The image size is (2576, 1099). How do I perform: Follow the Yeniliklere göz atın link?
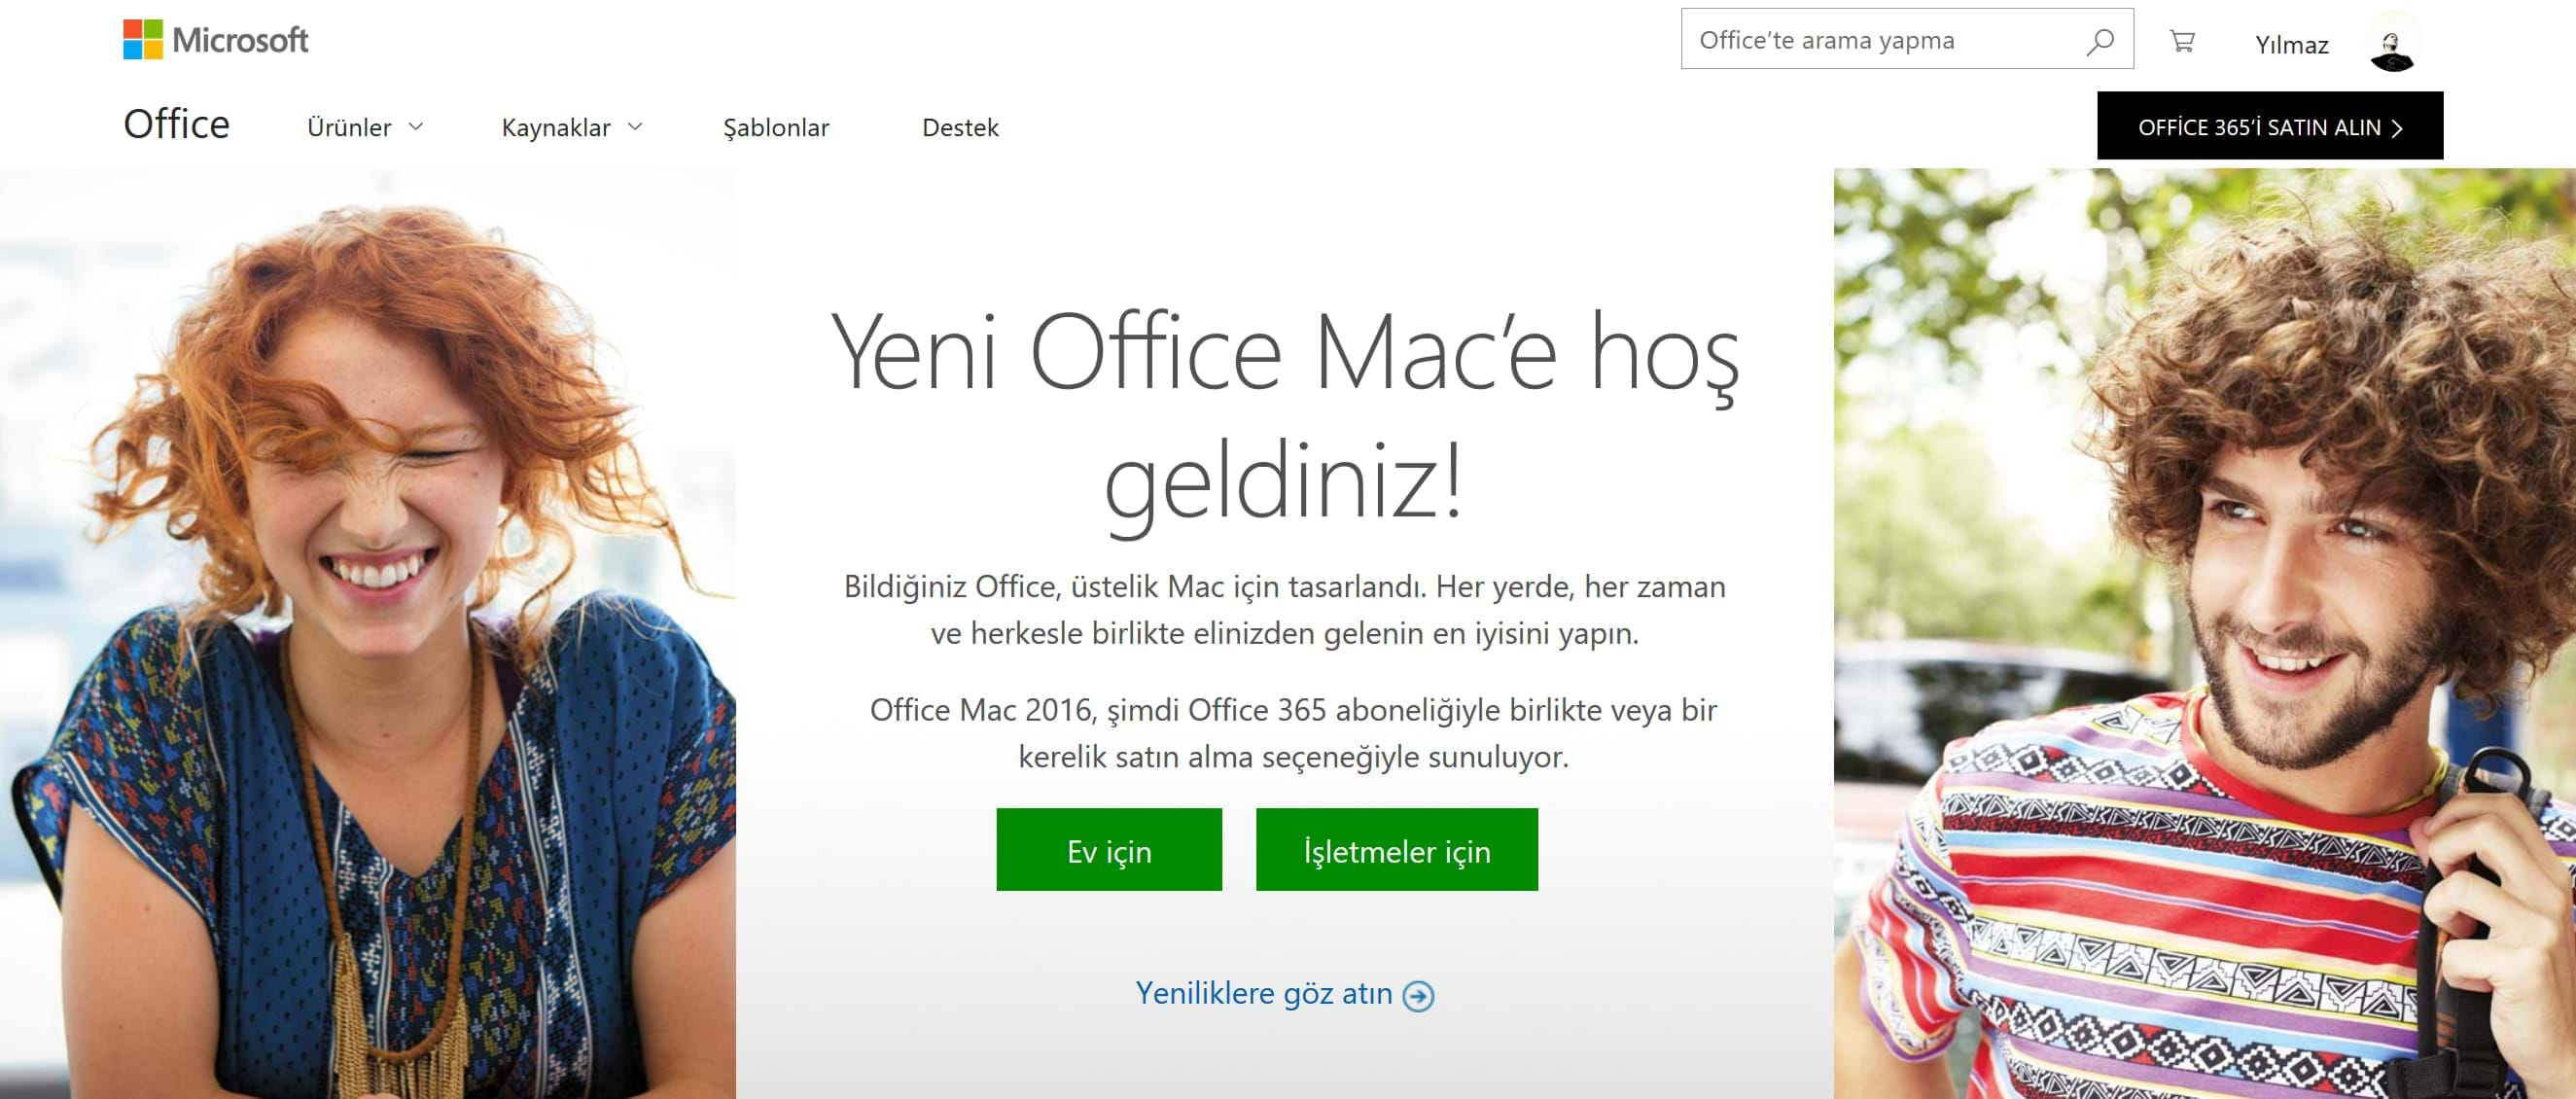[1264, 993]
